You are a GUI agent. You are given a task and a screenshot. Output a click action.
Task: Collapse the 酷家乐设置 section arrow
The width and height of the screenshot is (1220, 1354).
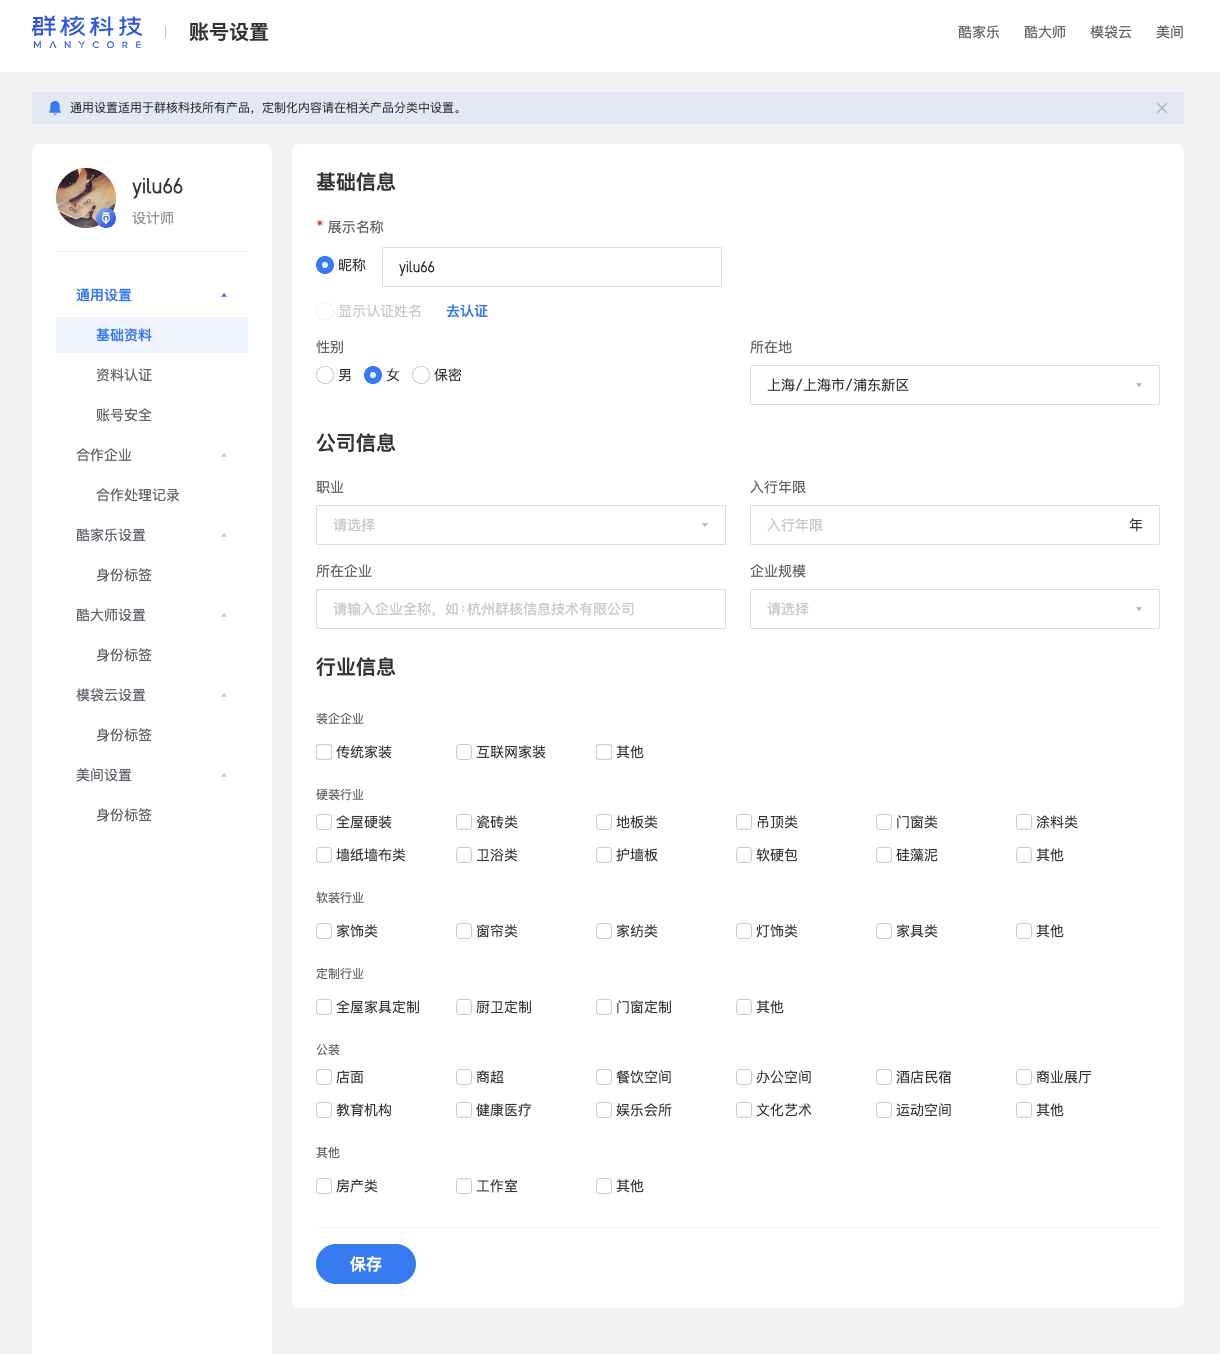pyautogui.click(x=224, y=535)
